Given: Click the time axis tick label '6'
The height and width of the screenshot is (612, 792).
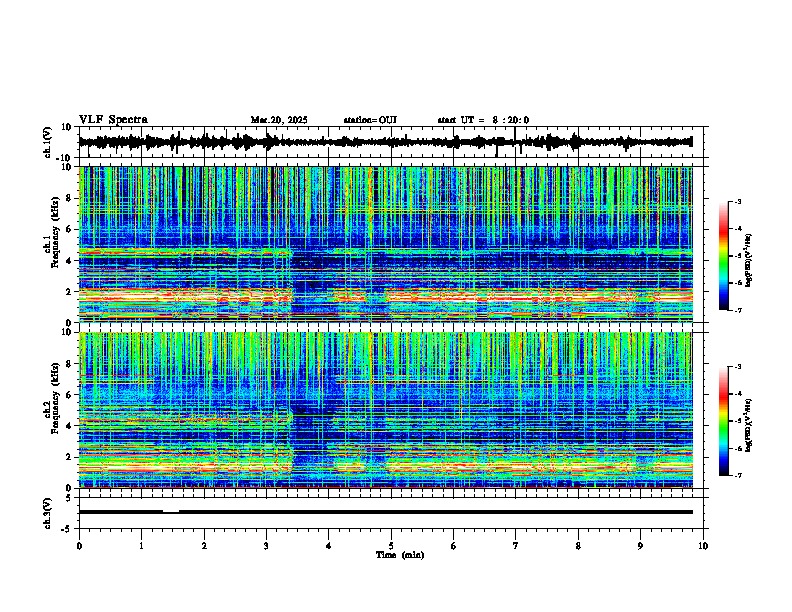Looking at the screenshot, I should tap(454, 546).
